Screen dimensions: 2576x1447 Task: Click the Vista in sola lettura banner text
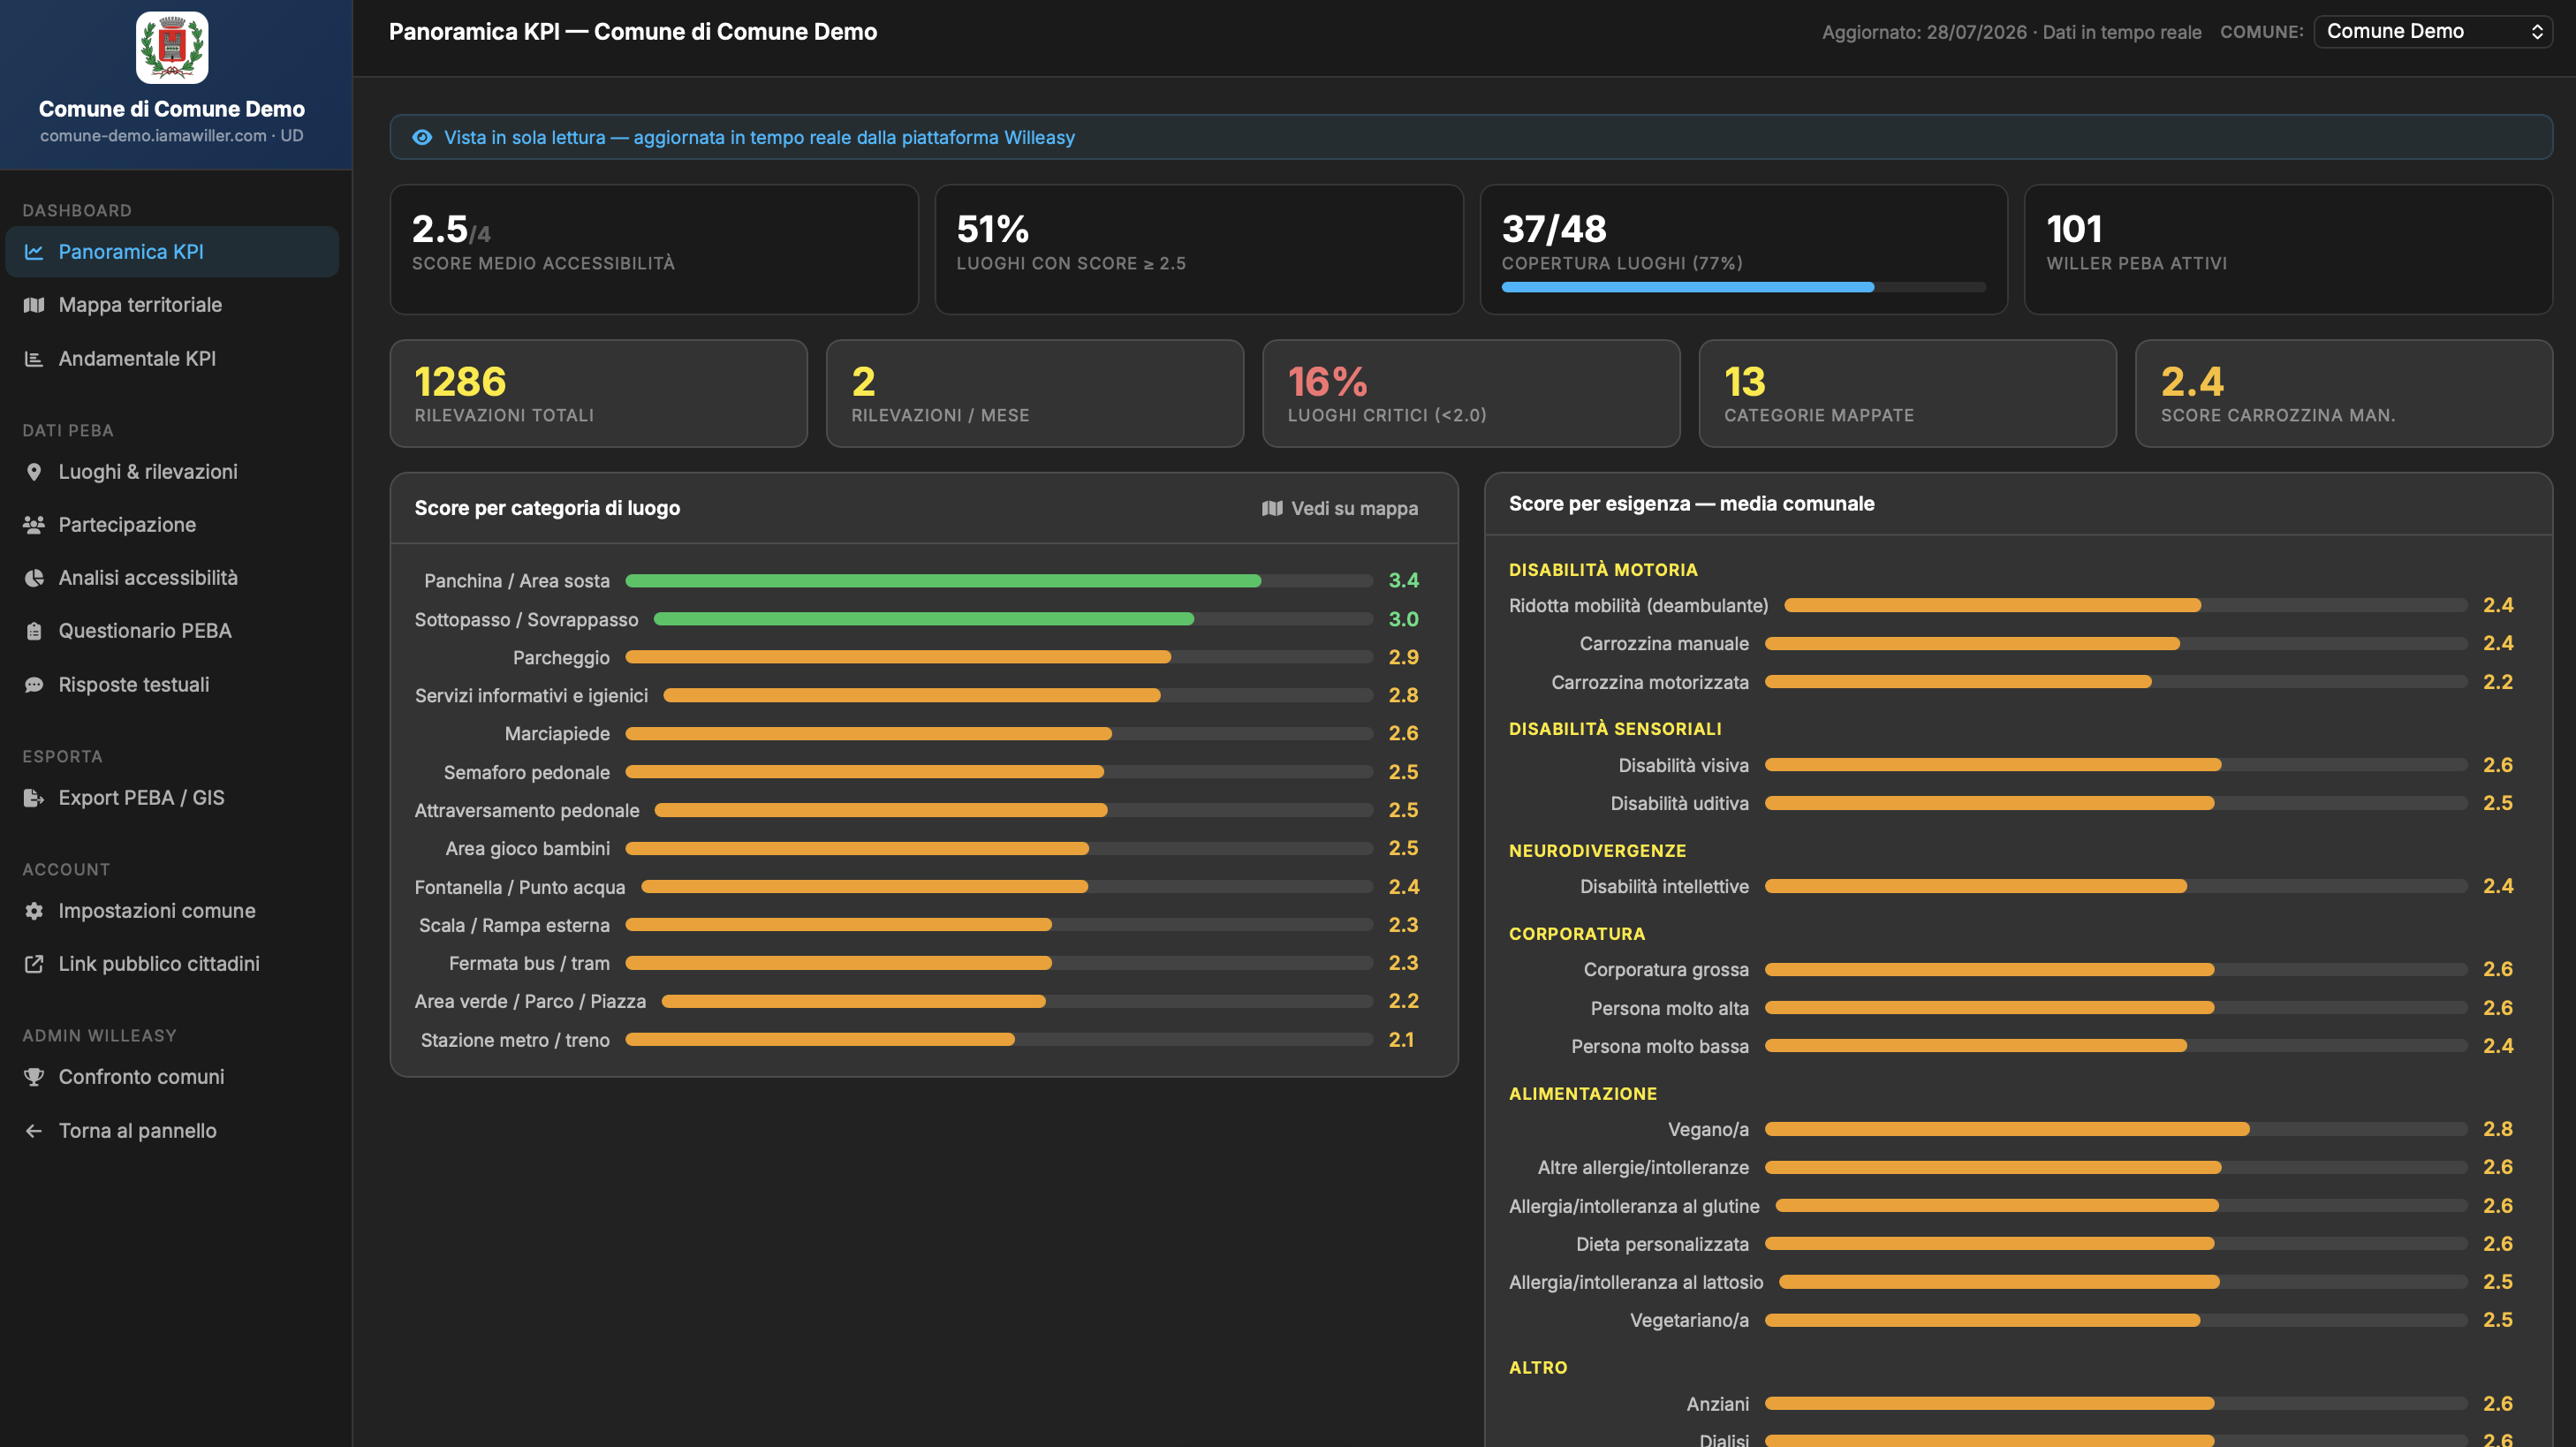pos(759,137)
